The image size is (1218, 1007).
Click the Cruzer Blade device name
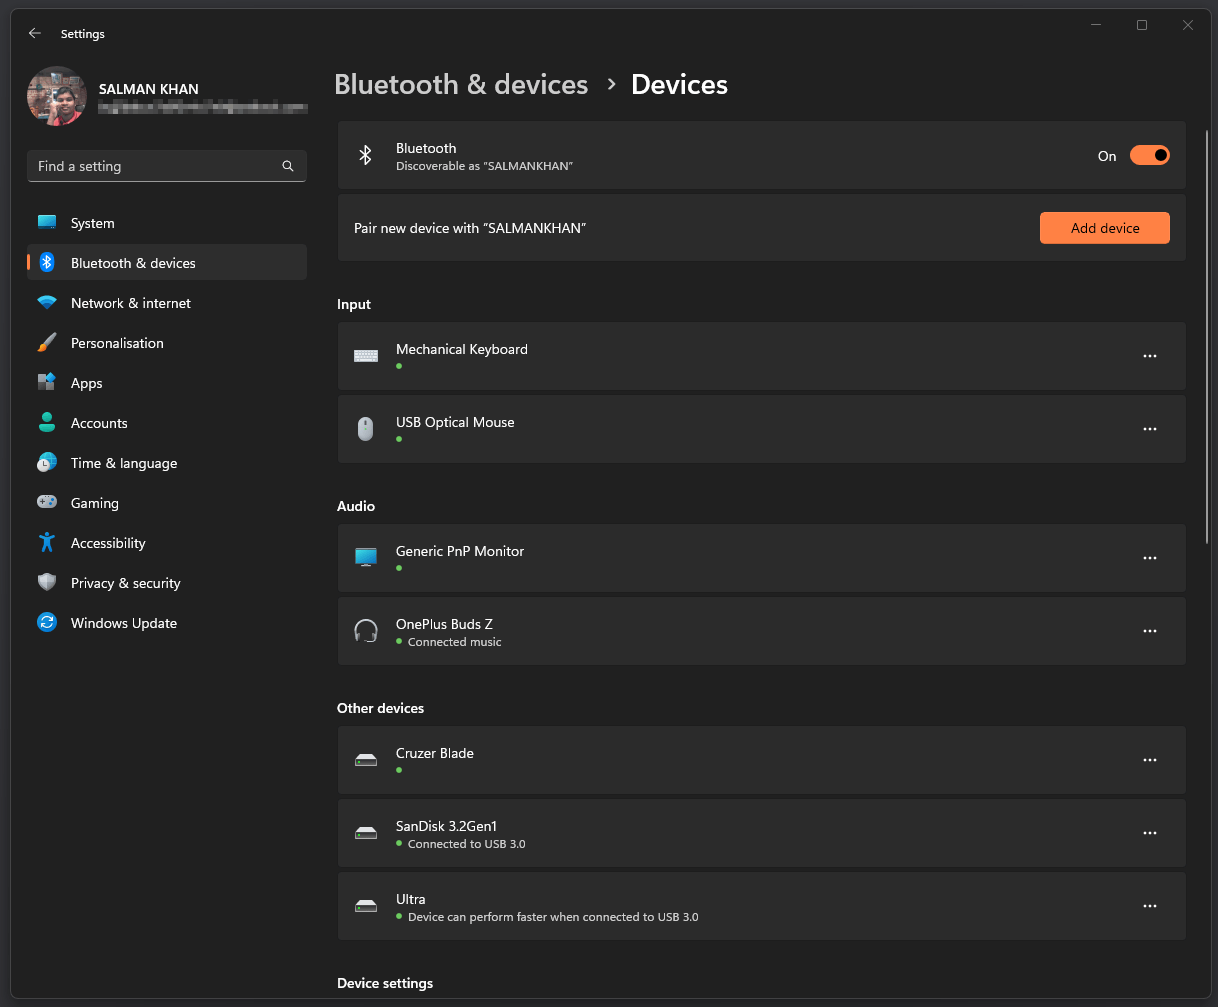[x=435, y=753]
